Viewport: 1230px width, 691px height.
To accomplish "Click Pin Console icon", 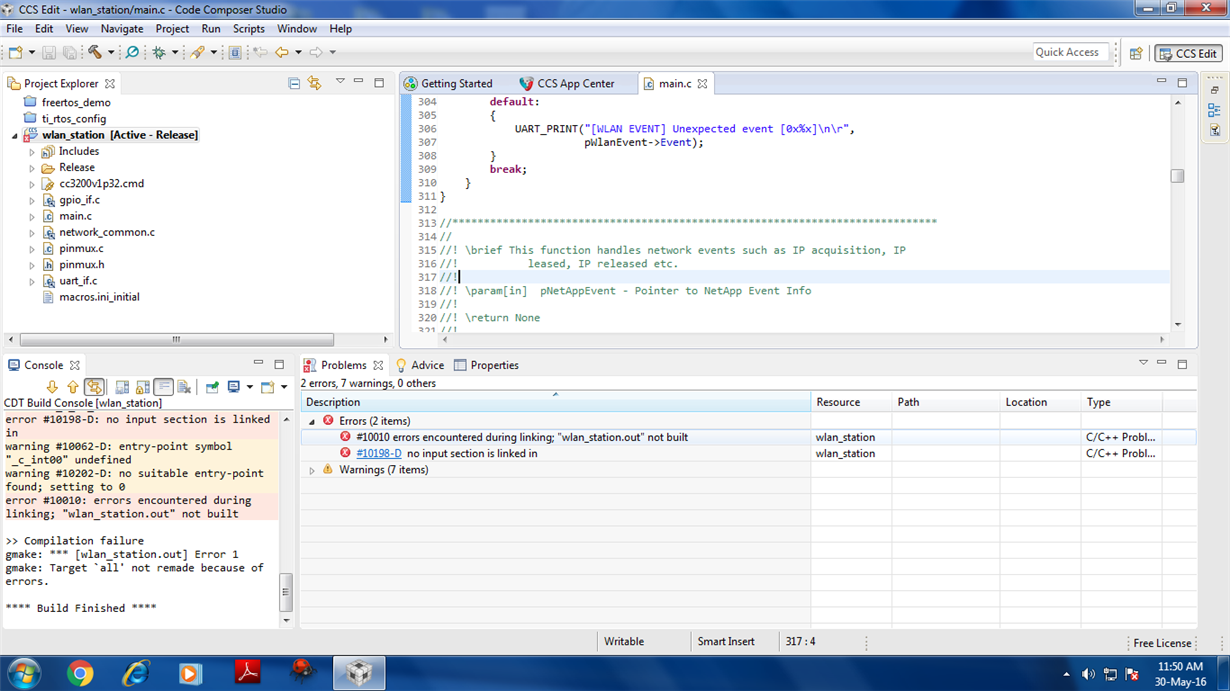I will pos(212,387).
